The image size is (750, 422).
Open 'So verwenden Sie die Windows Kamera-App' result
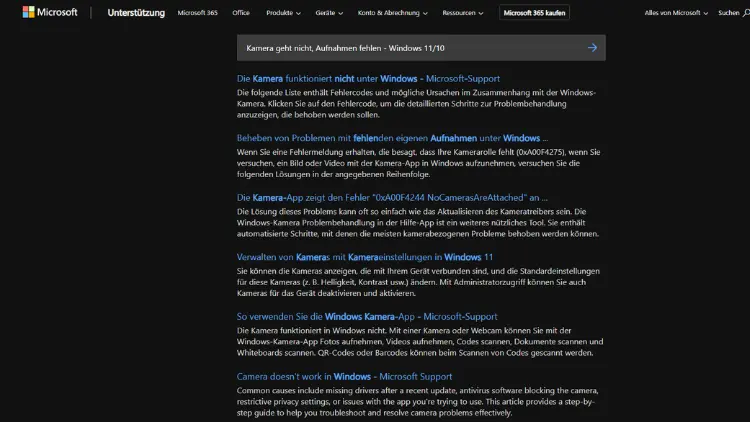[367, 316]
